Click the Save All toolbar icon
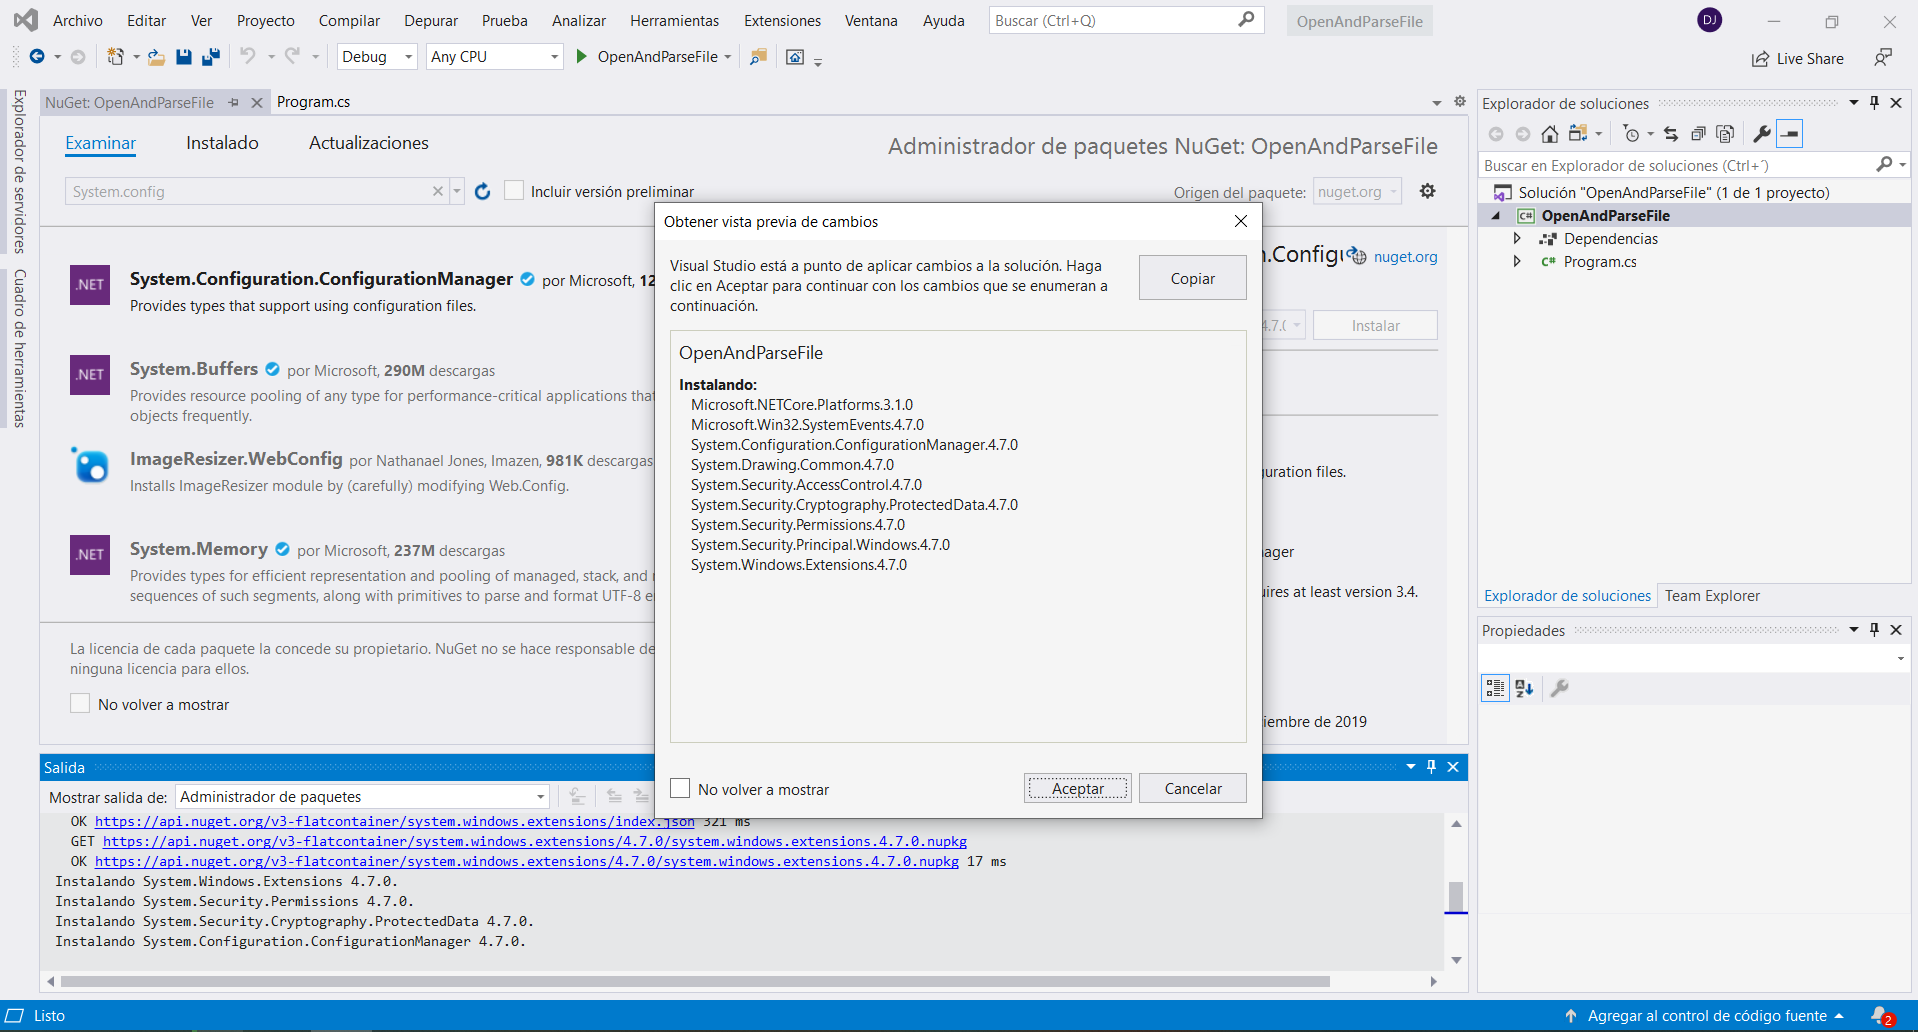The height and width of the screenshot is (1032, 1918). [x=210, y=57]
